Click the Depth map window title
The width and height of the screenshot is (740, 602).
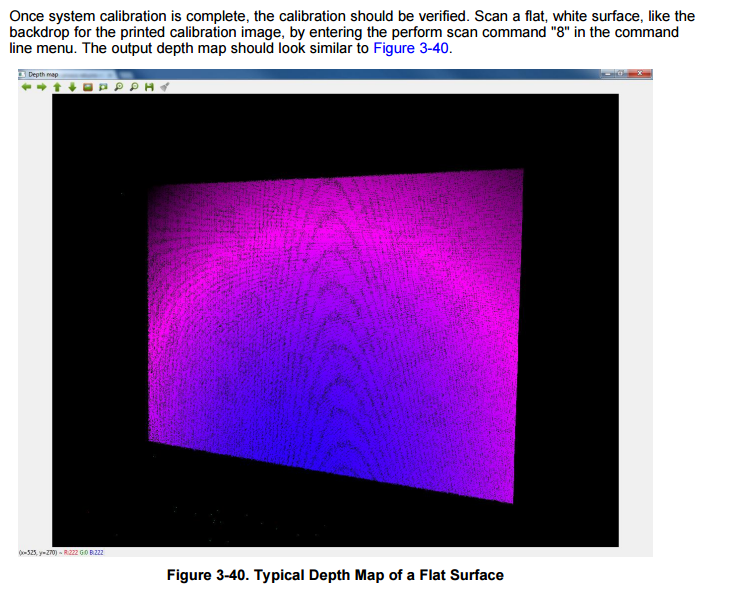(43, 75)
